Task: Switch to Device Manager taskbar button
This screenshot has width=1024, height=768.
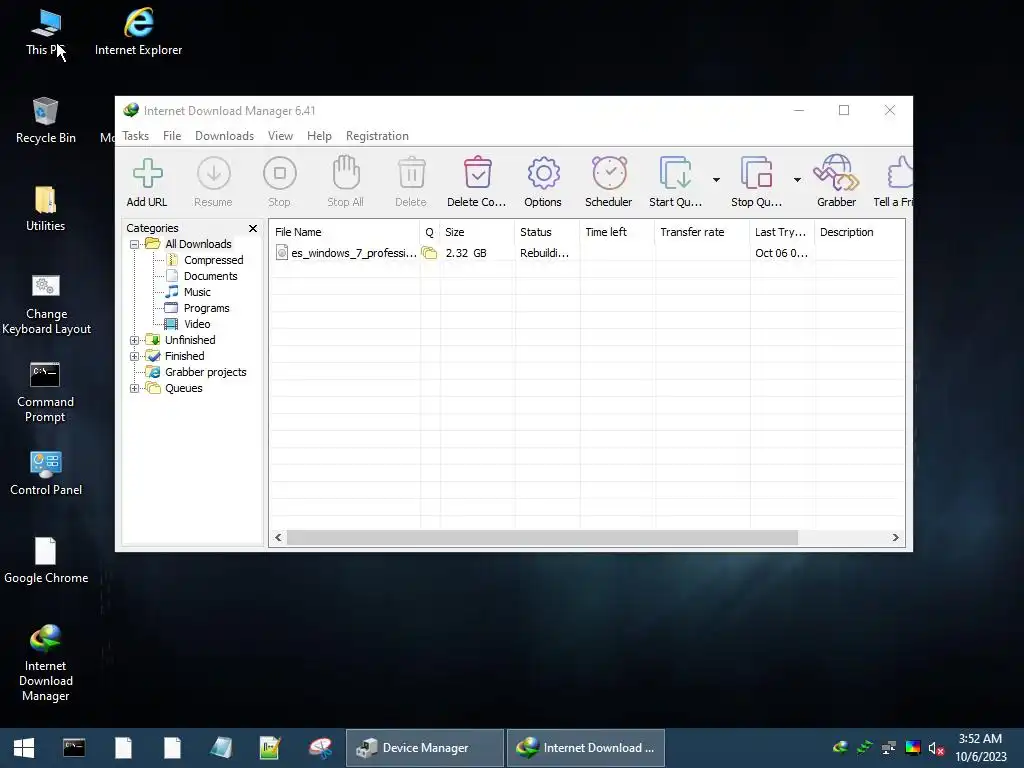Action: [424, 748]
